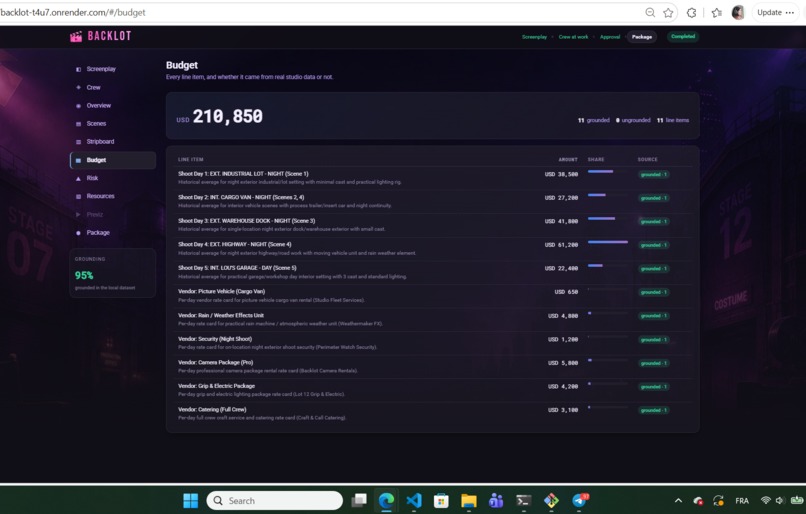Open the Risk page in the sidebar

tap(113, 178)
